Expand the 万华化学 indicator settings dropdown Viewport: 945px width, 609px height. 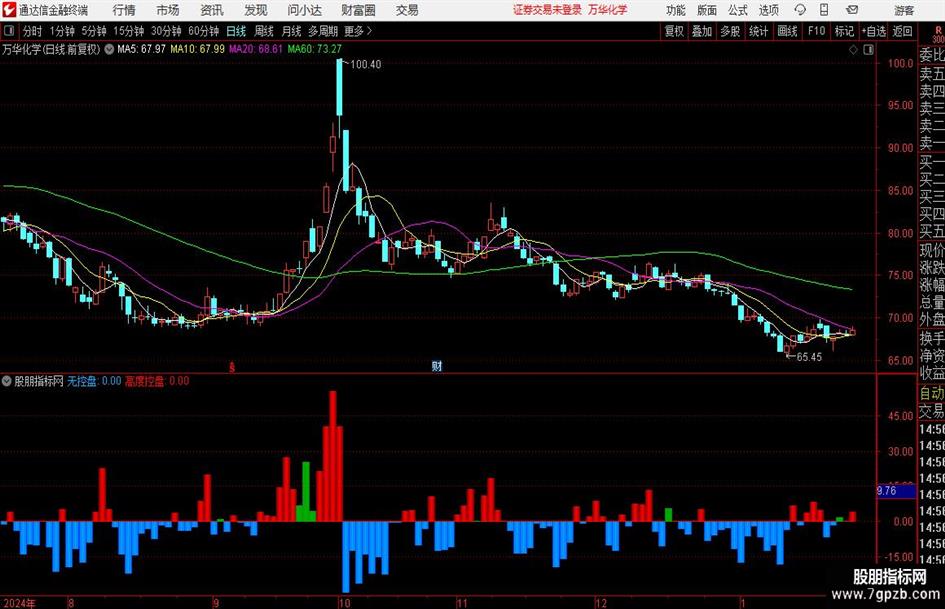109,49
